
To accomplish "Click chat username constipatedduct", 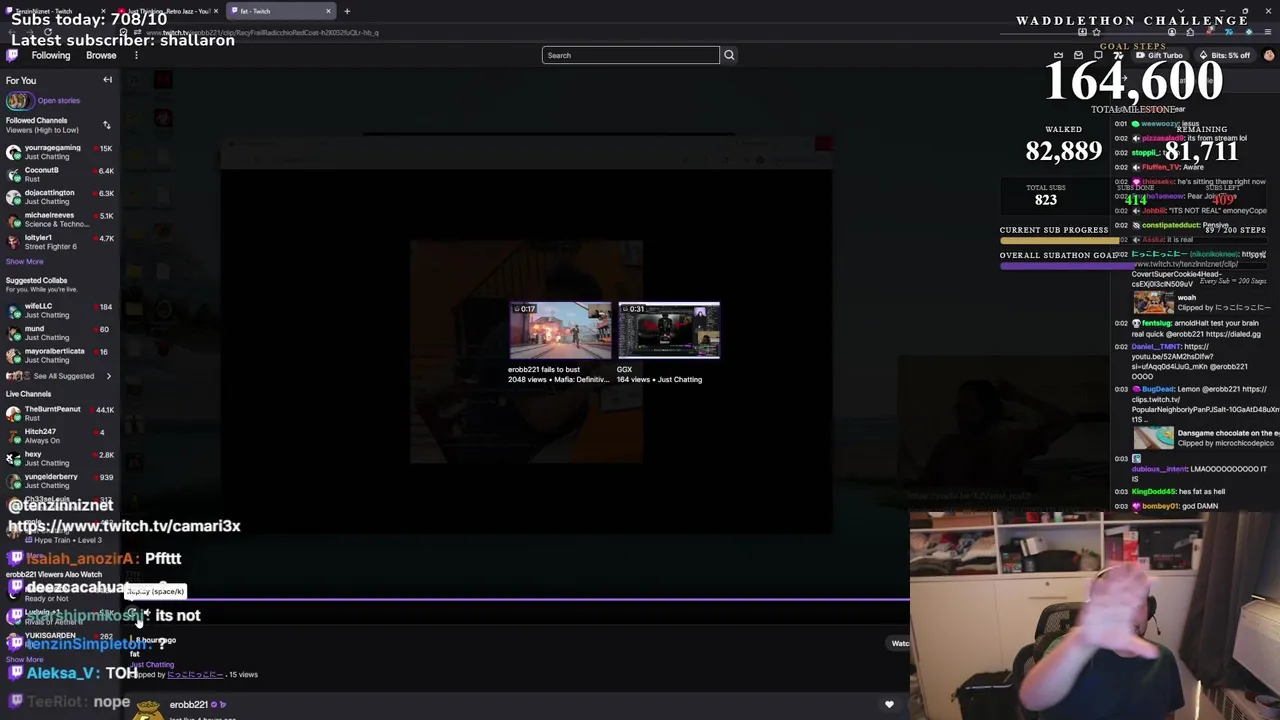I will point(1170,225).
